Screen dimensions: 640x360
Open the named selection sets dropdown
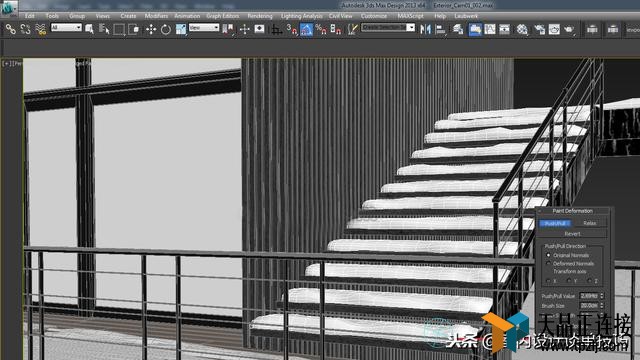tap(388, 27)
